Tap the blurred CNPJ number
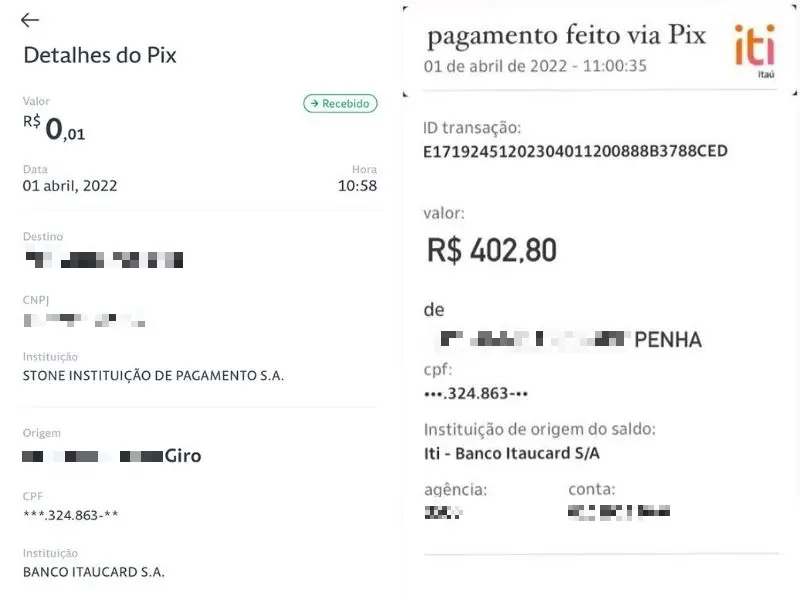 coord(84,320)
